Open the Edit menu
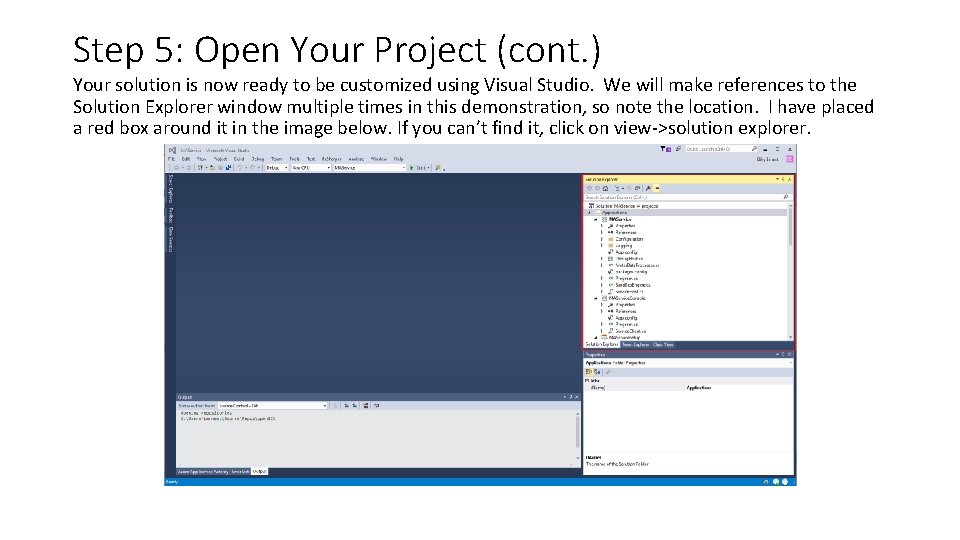 [186, 159]
